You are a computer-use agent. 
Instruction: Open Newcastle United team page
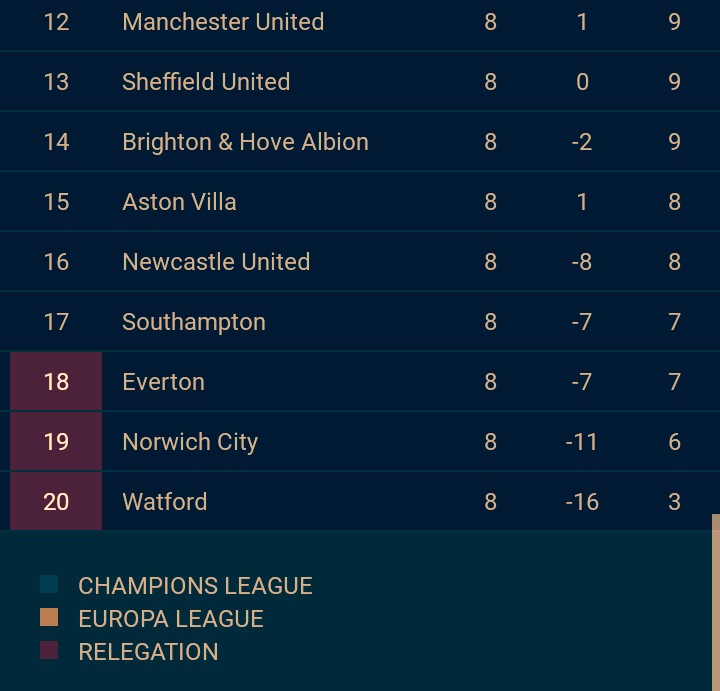click(x=215, y=262)
